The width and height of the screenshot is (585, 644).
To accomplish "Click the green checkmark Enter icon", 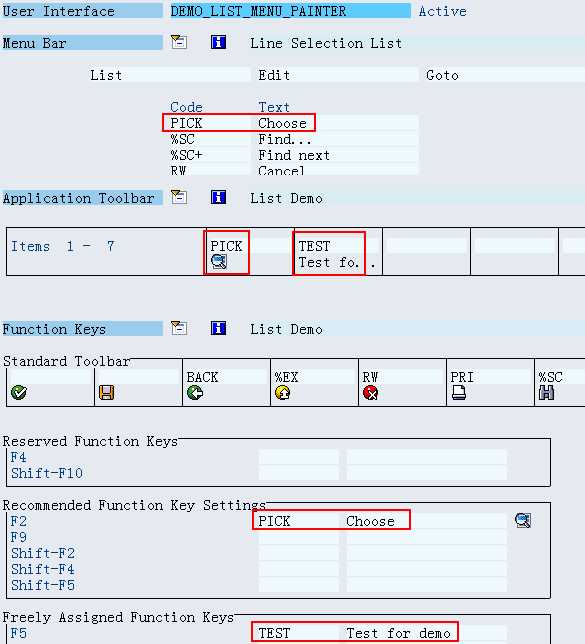I will pos(19,393).
